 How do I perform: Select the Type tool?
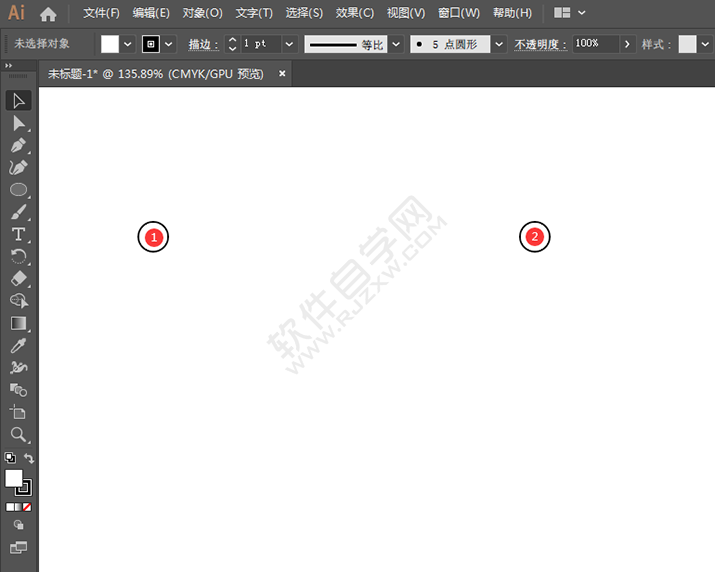tap(18, 234)
